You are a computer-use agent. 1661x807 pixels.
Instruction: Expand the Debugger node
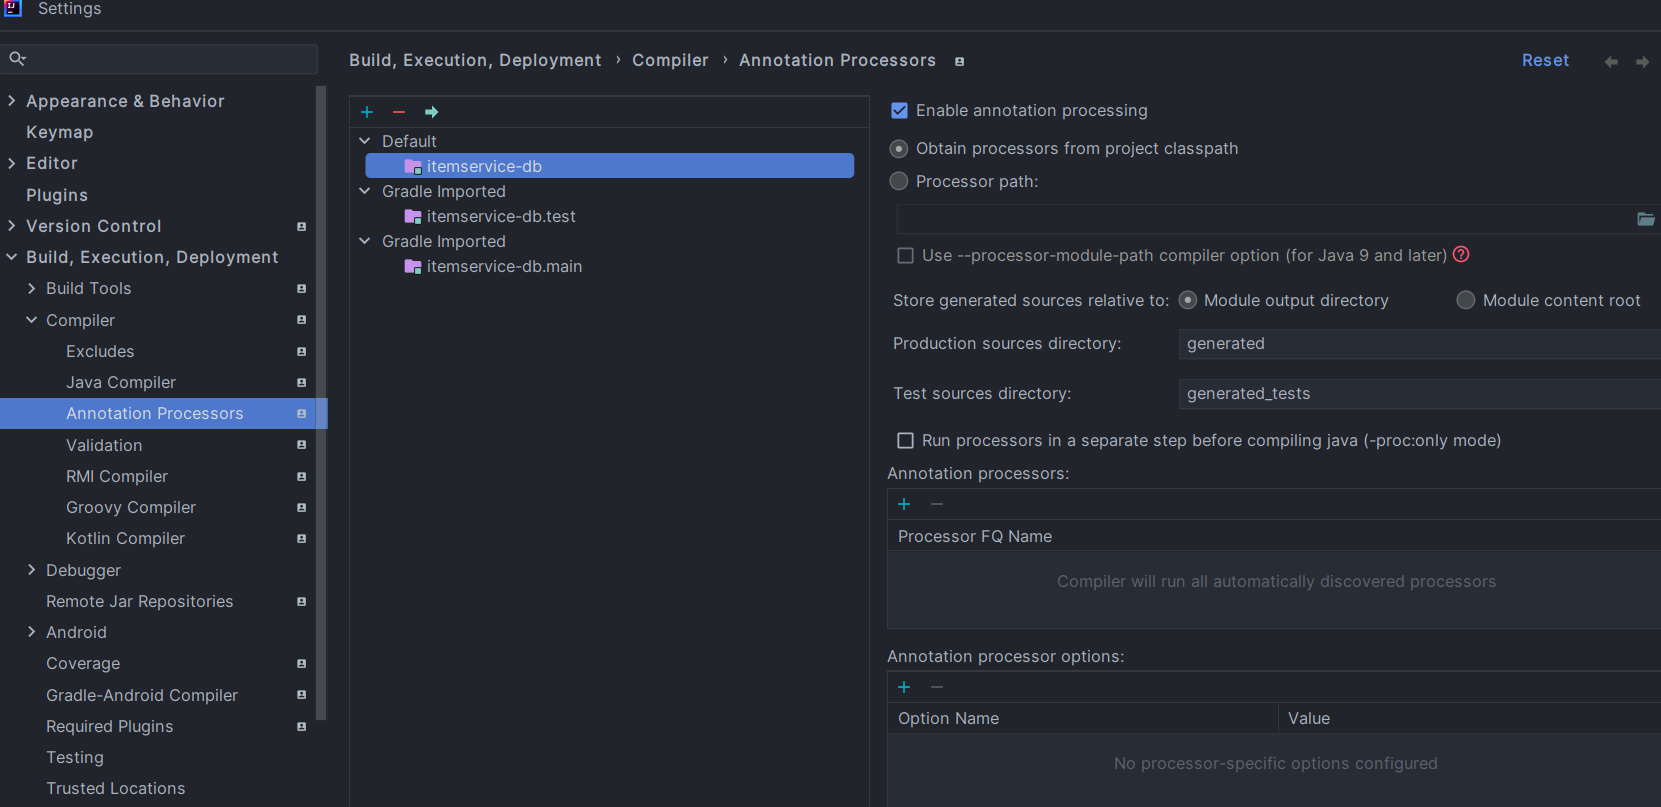pyautogui.click(x=32, y=570)
